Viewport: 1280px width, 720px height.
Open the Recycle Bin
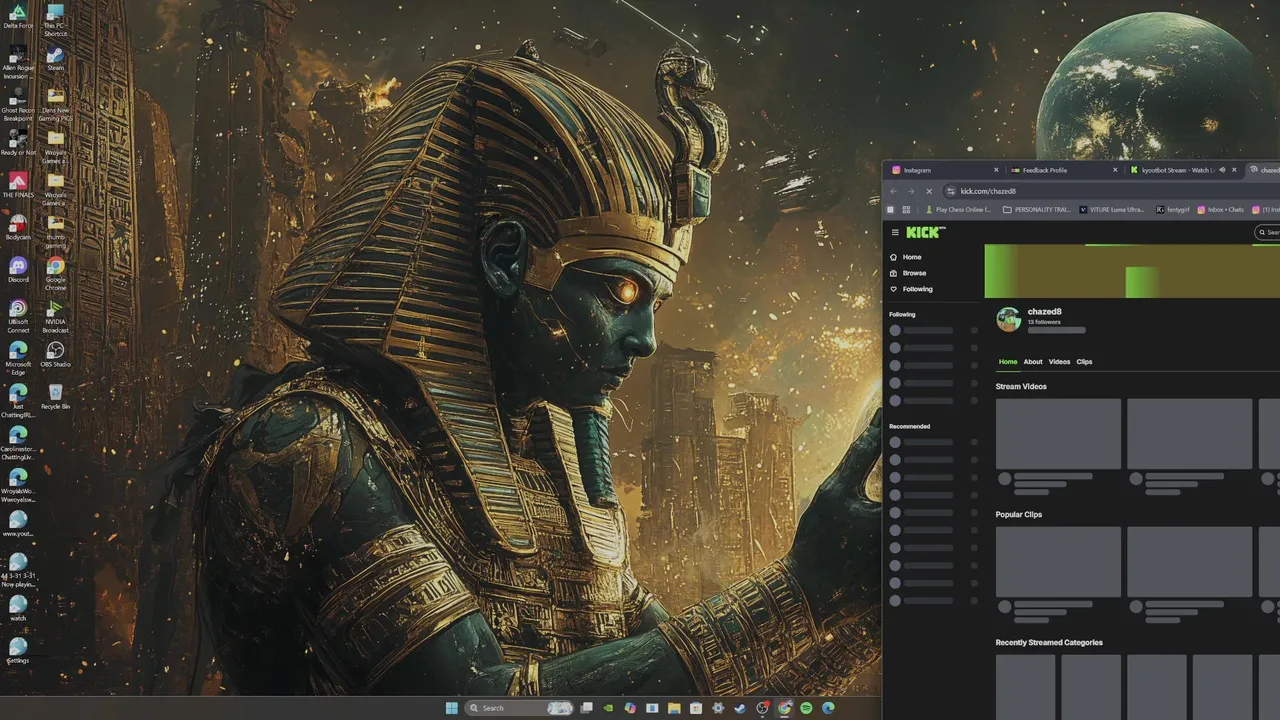click(x=55, y=397)
